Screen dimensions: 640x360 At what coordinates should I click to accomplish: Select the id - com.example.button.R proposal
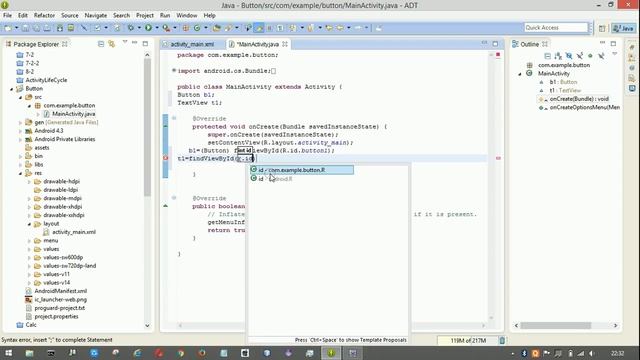[x=302, y=170]
